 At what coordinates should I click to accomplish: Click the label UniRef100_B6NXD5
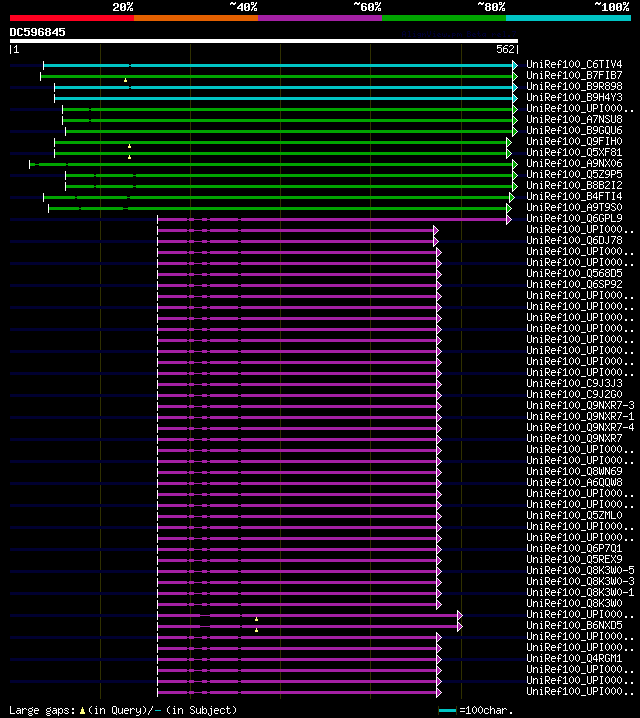[574, 625]
